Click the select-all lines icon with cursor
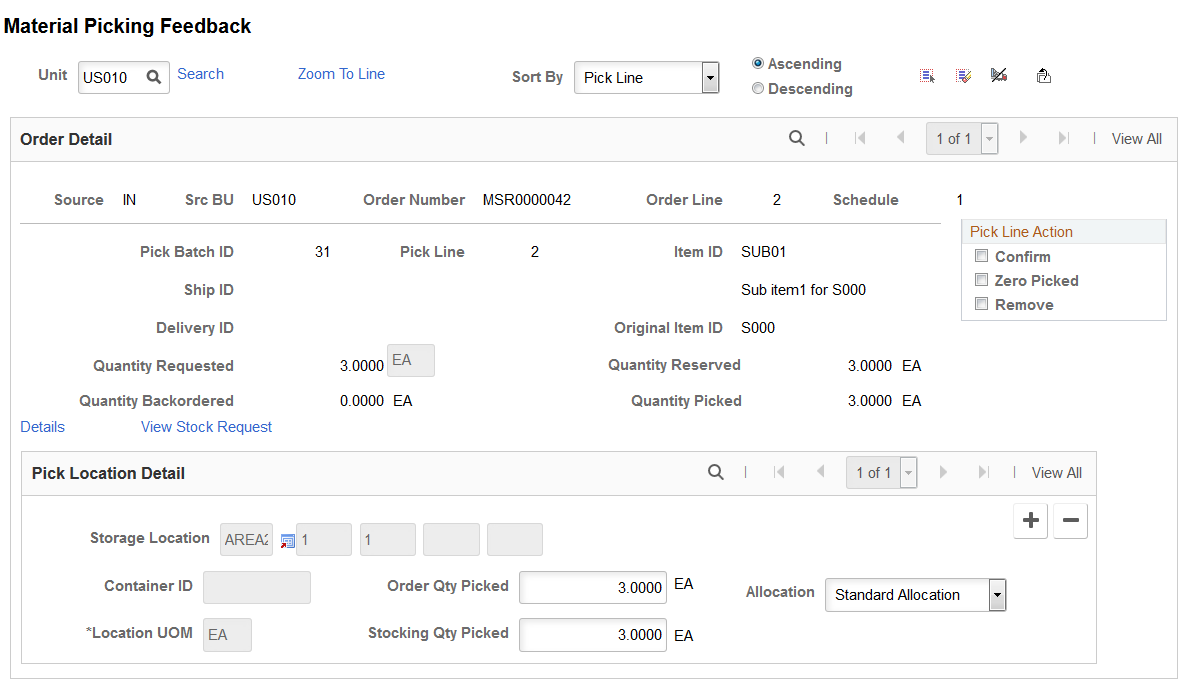The width and height of the screenshot is (1199, 688). tap(927, 76)
